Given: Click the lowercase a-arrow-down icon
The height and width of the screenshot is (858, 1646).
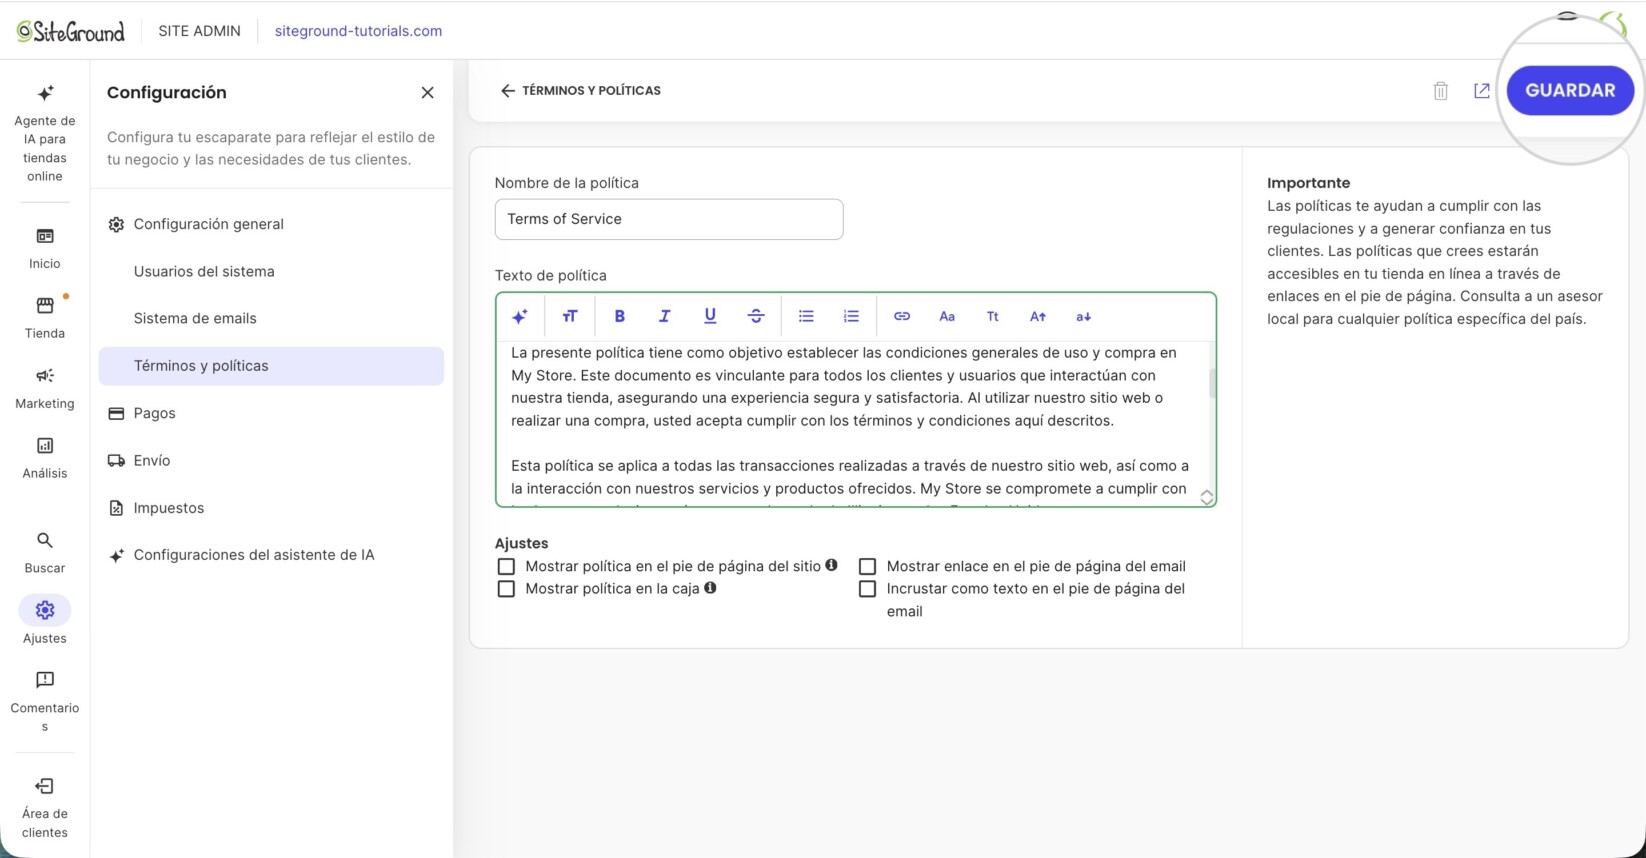Looking at the screenshot, I should point(1083,316).
